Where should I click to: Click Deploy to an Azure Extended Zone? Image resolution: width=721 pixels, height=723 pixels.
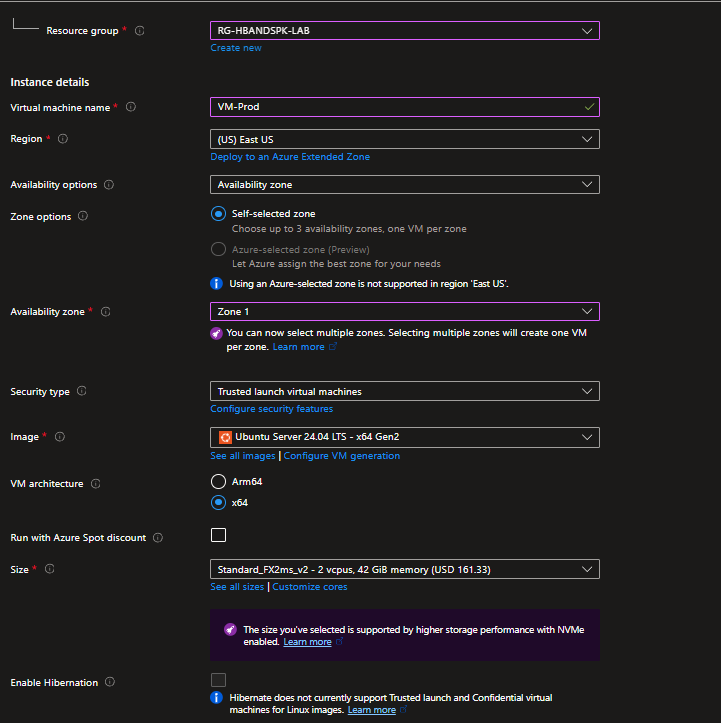[290, 157]
